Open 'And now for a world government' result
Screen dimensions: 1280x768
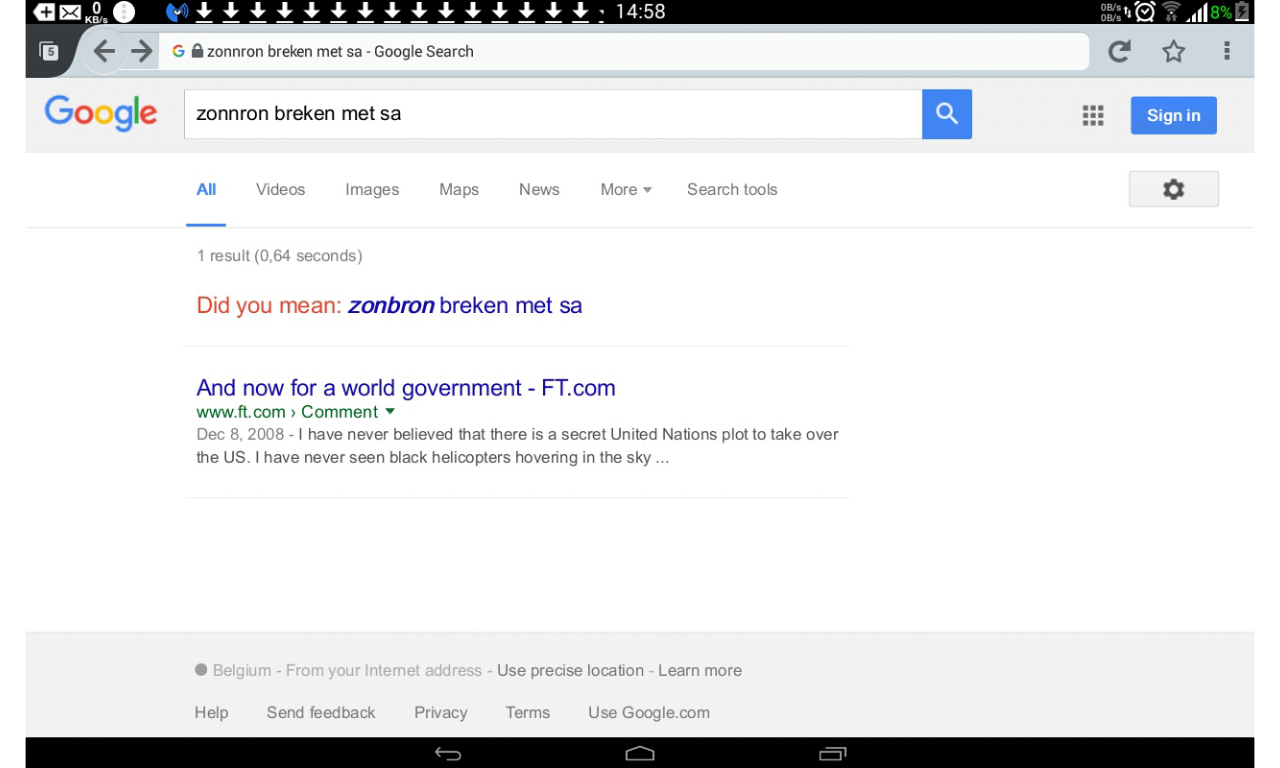[406, 388]
